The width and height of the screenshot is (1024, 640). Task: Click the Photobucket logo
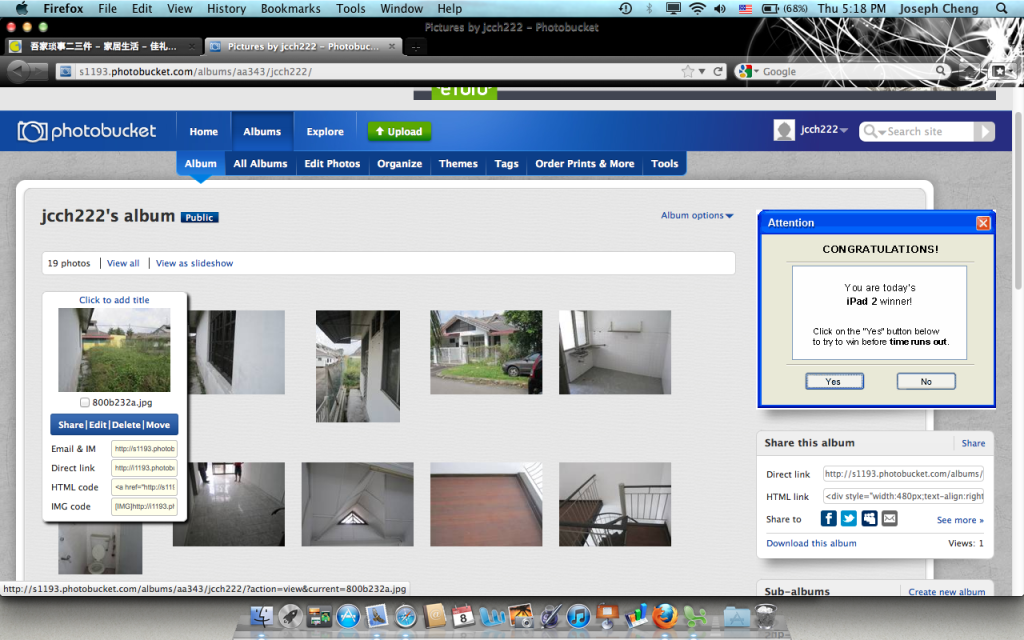[87, 131]
